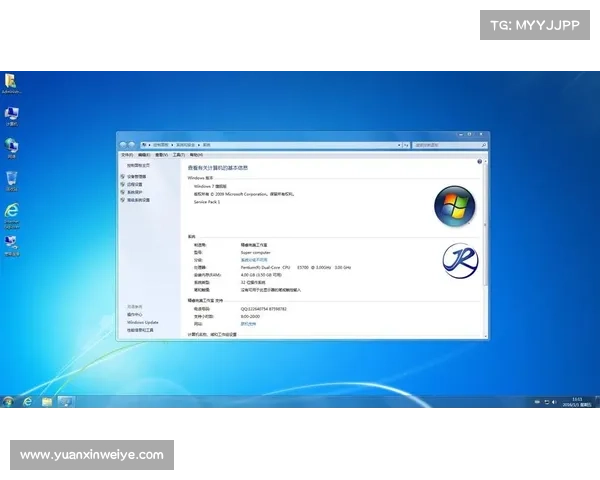Screen dimensions: 600x480
Task: Open Windows Explorer from the taskbar
Action: point(47,401)
